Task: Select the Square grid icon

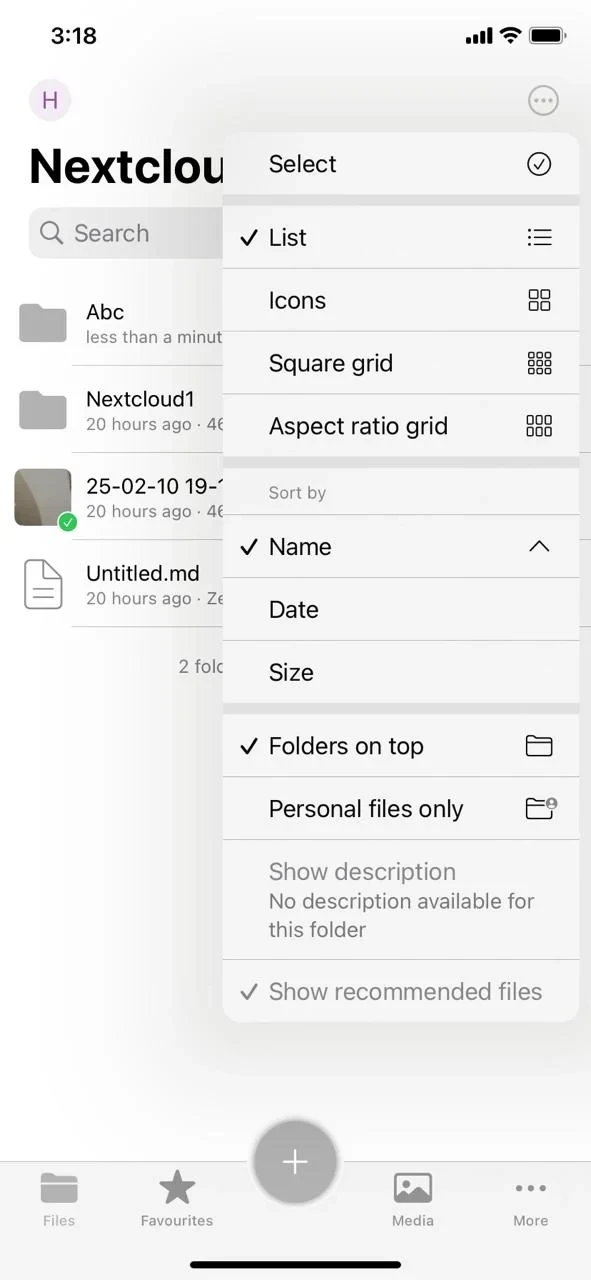Action: click(539, 363)
